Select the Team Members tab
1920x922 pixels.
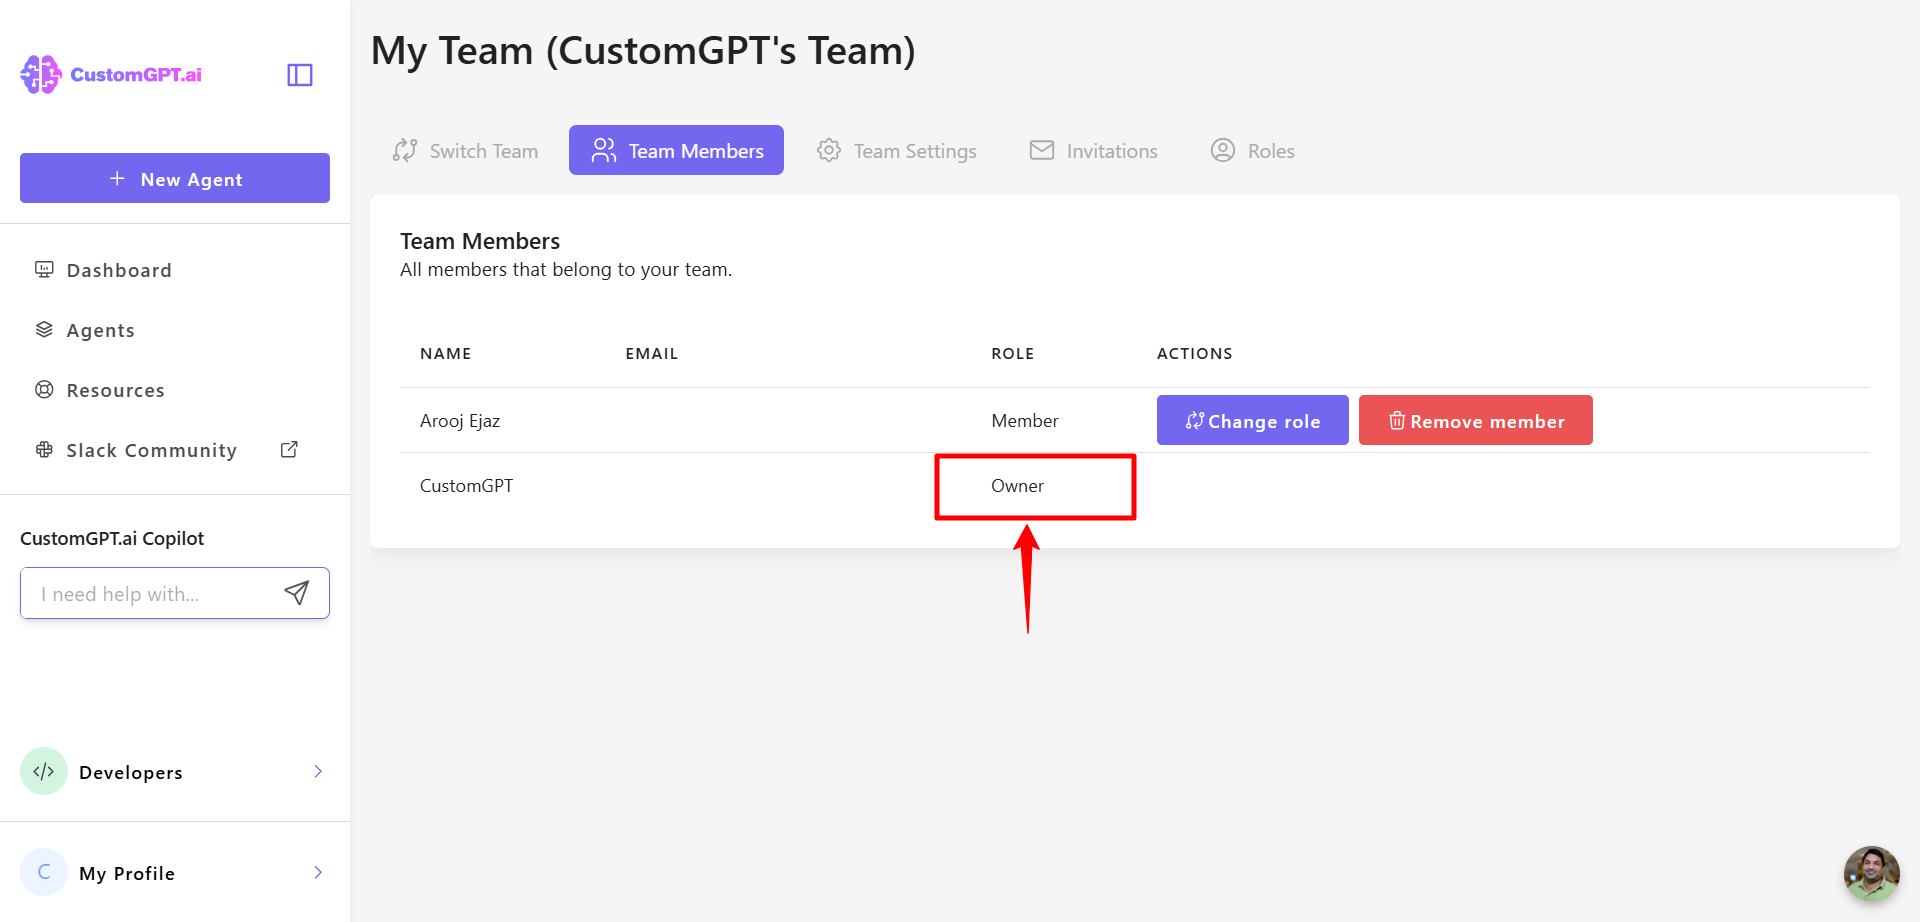point(676,150)
